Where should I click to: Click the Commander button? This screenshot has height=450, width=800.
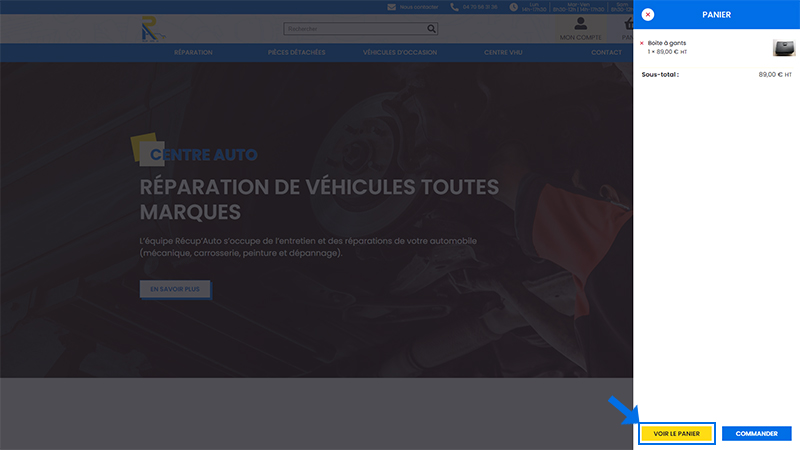pyautogui.click(x=757, y=434)
